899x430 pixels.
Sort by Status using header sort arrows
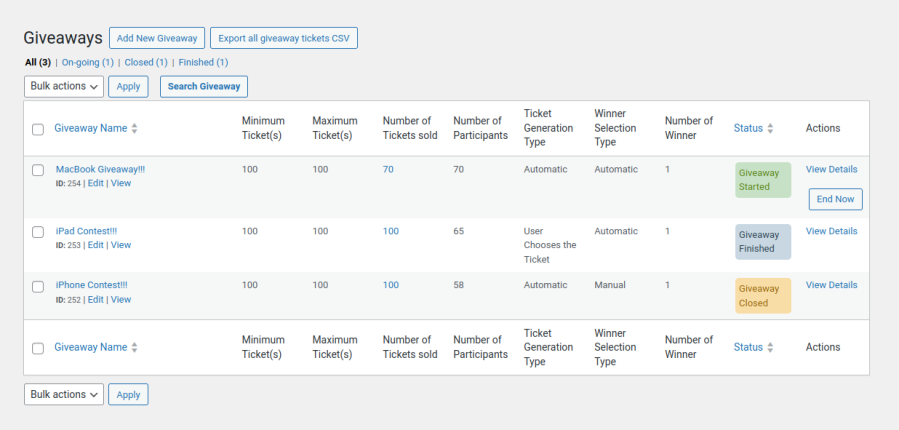771,129
